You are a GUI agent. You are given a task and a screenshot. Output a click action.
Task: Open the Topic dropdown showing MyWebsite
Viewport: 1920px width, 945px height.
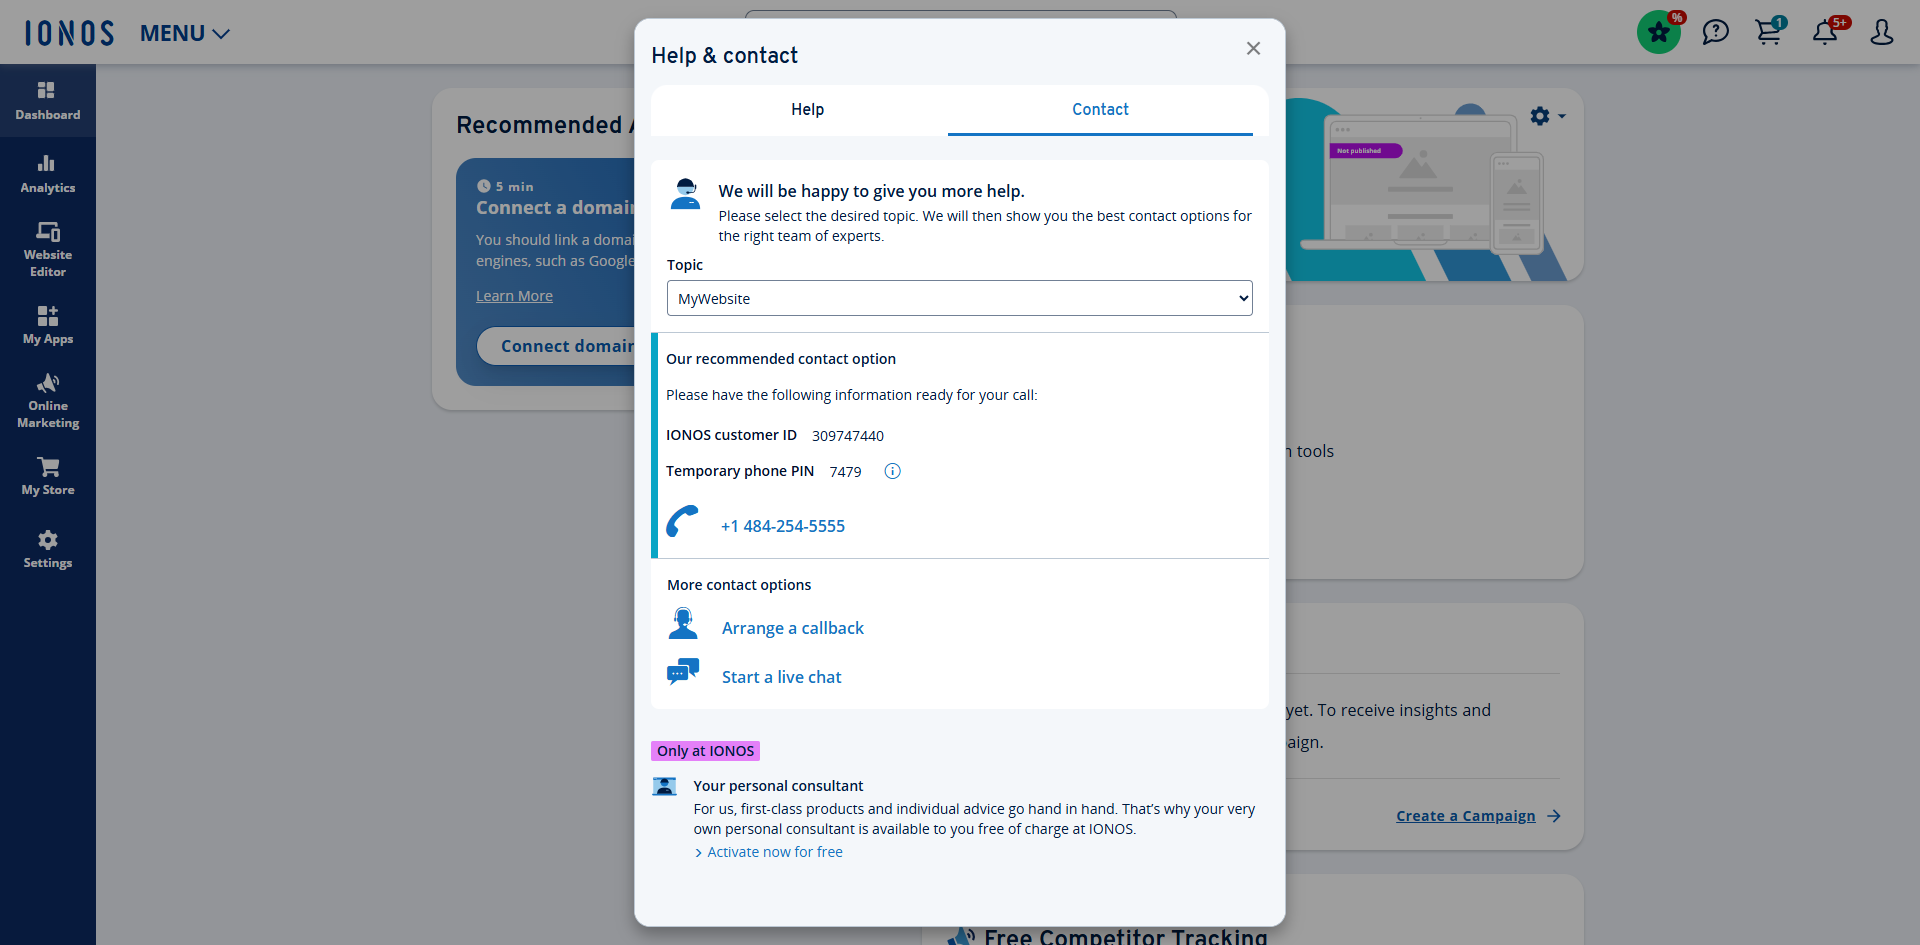[x=959, y=297]
